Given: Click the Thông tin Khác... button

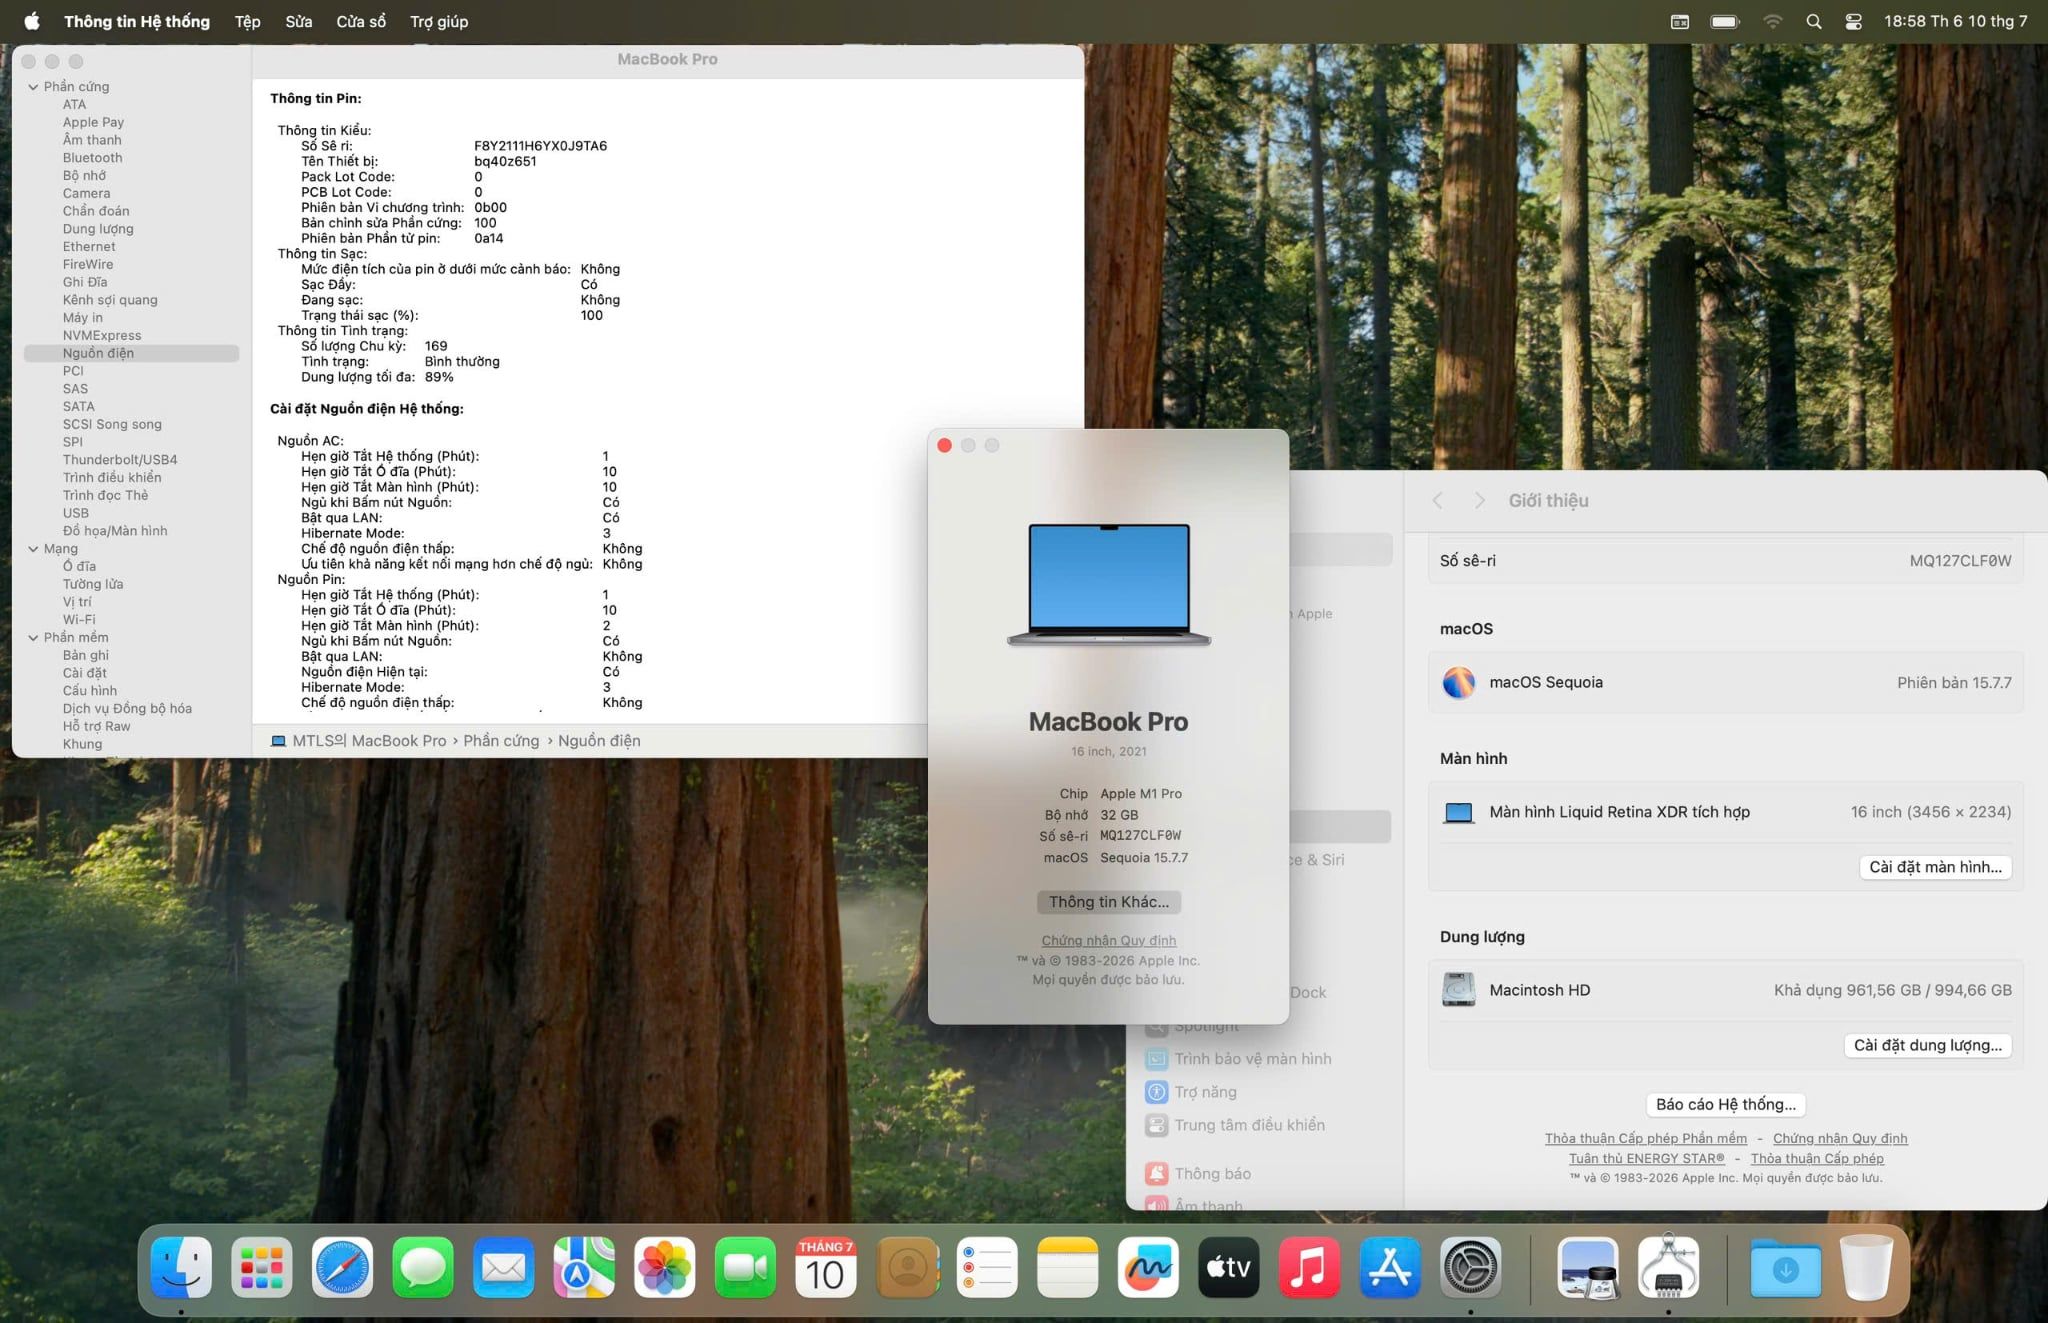Looking at the screenshot, I should coord(1109,902).
